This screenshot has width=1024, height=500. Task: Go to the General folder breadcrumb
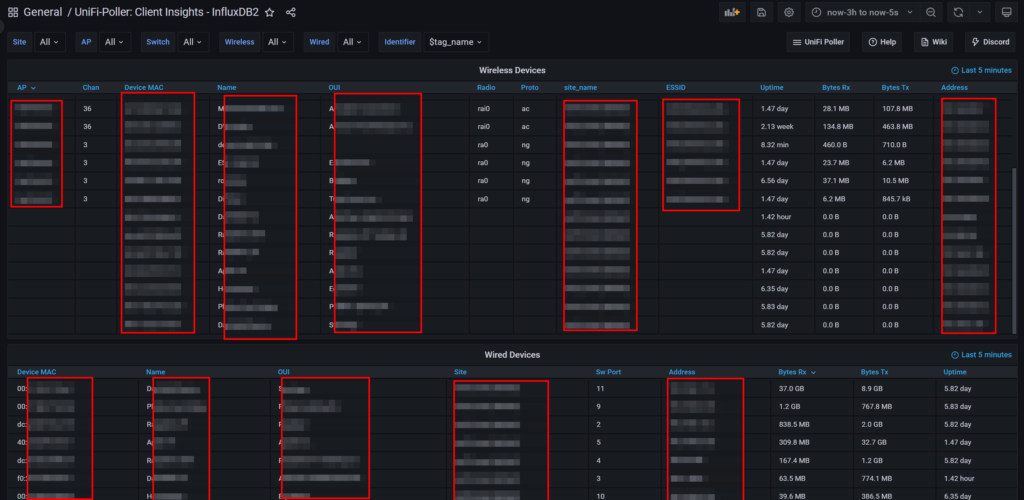pyautogui.click(x=42, y=12)
